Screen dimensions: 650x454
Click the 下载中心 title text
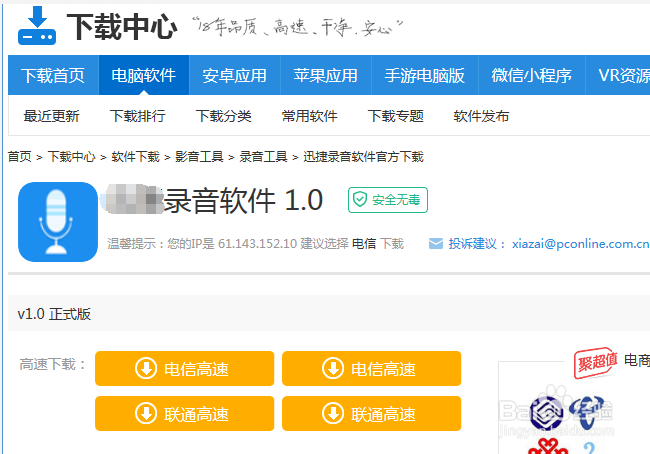122,27
